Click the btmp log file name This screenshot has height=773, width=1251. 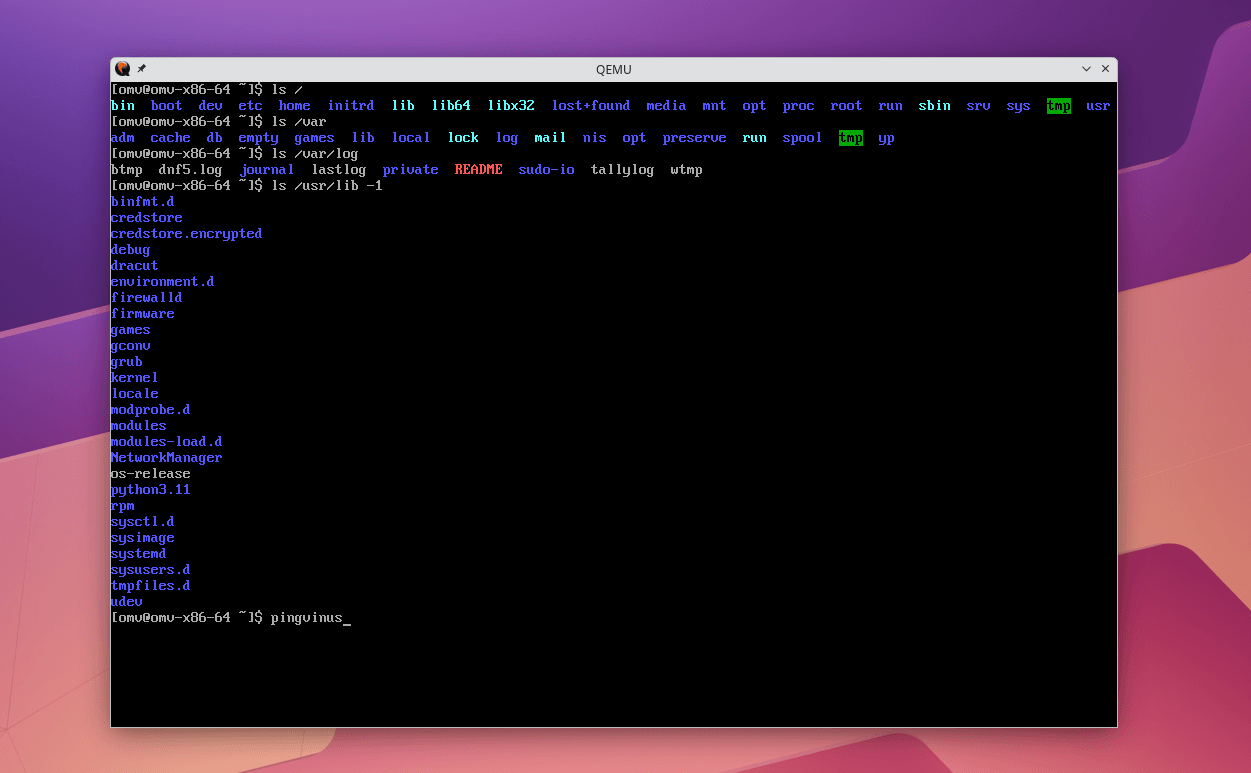[127, 170]
